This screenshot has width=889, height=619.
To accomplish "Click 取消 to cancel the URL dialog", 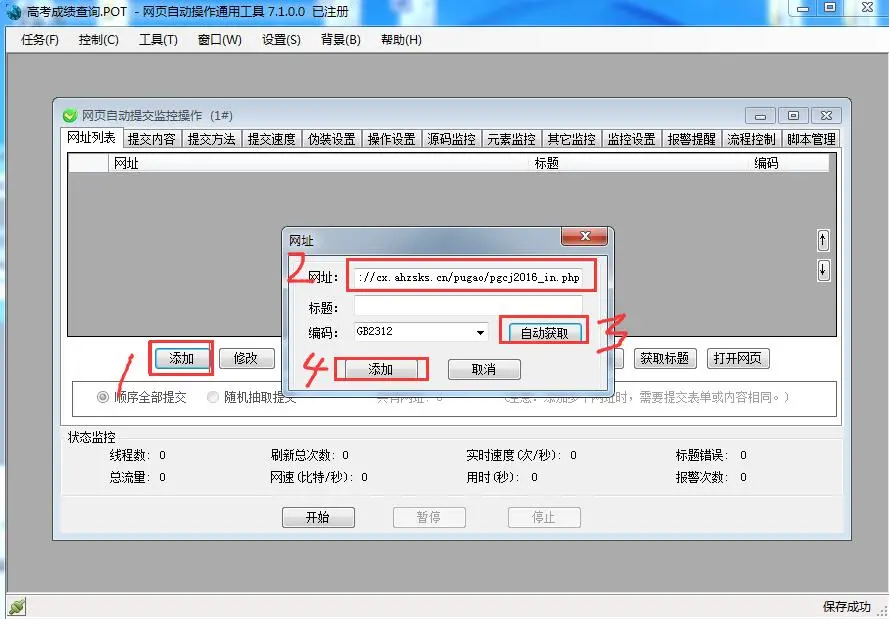I will 484,369.
